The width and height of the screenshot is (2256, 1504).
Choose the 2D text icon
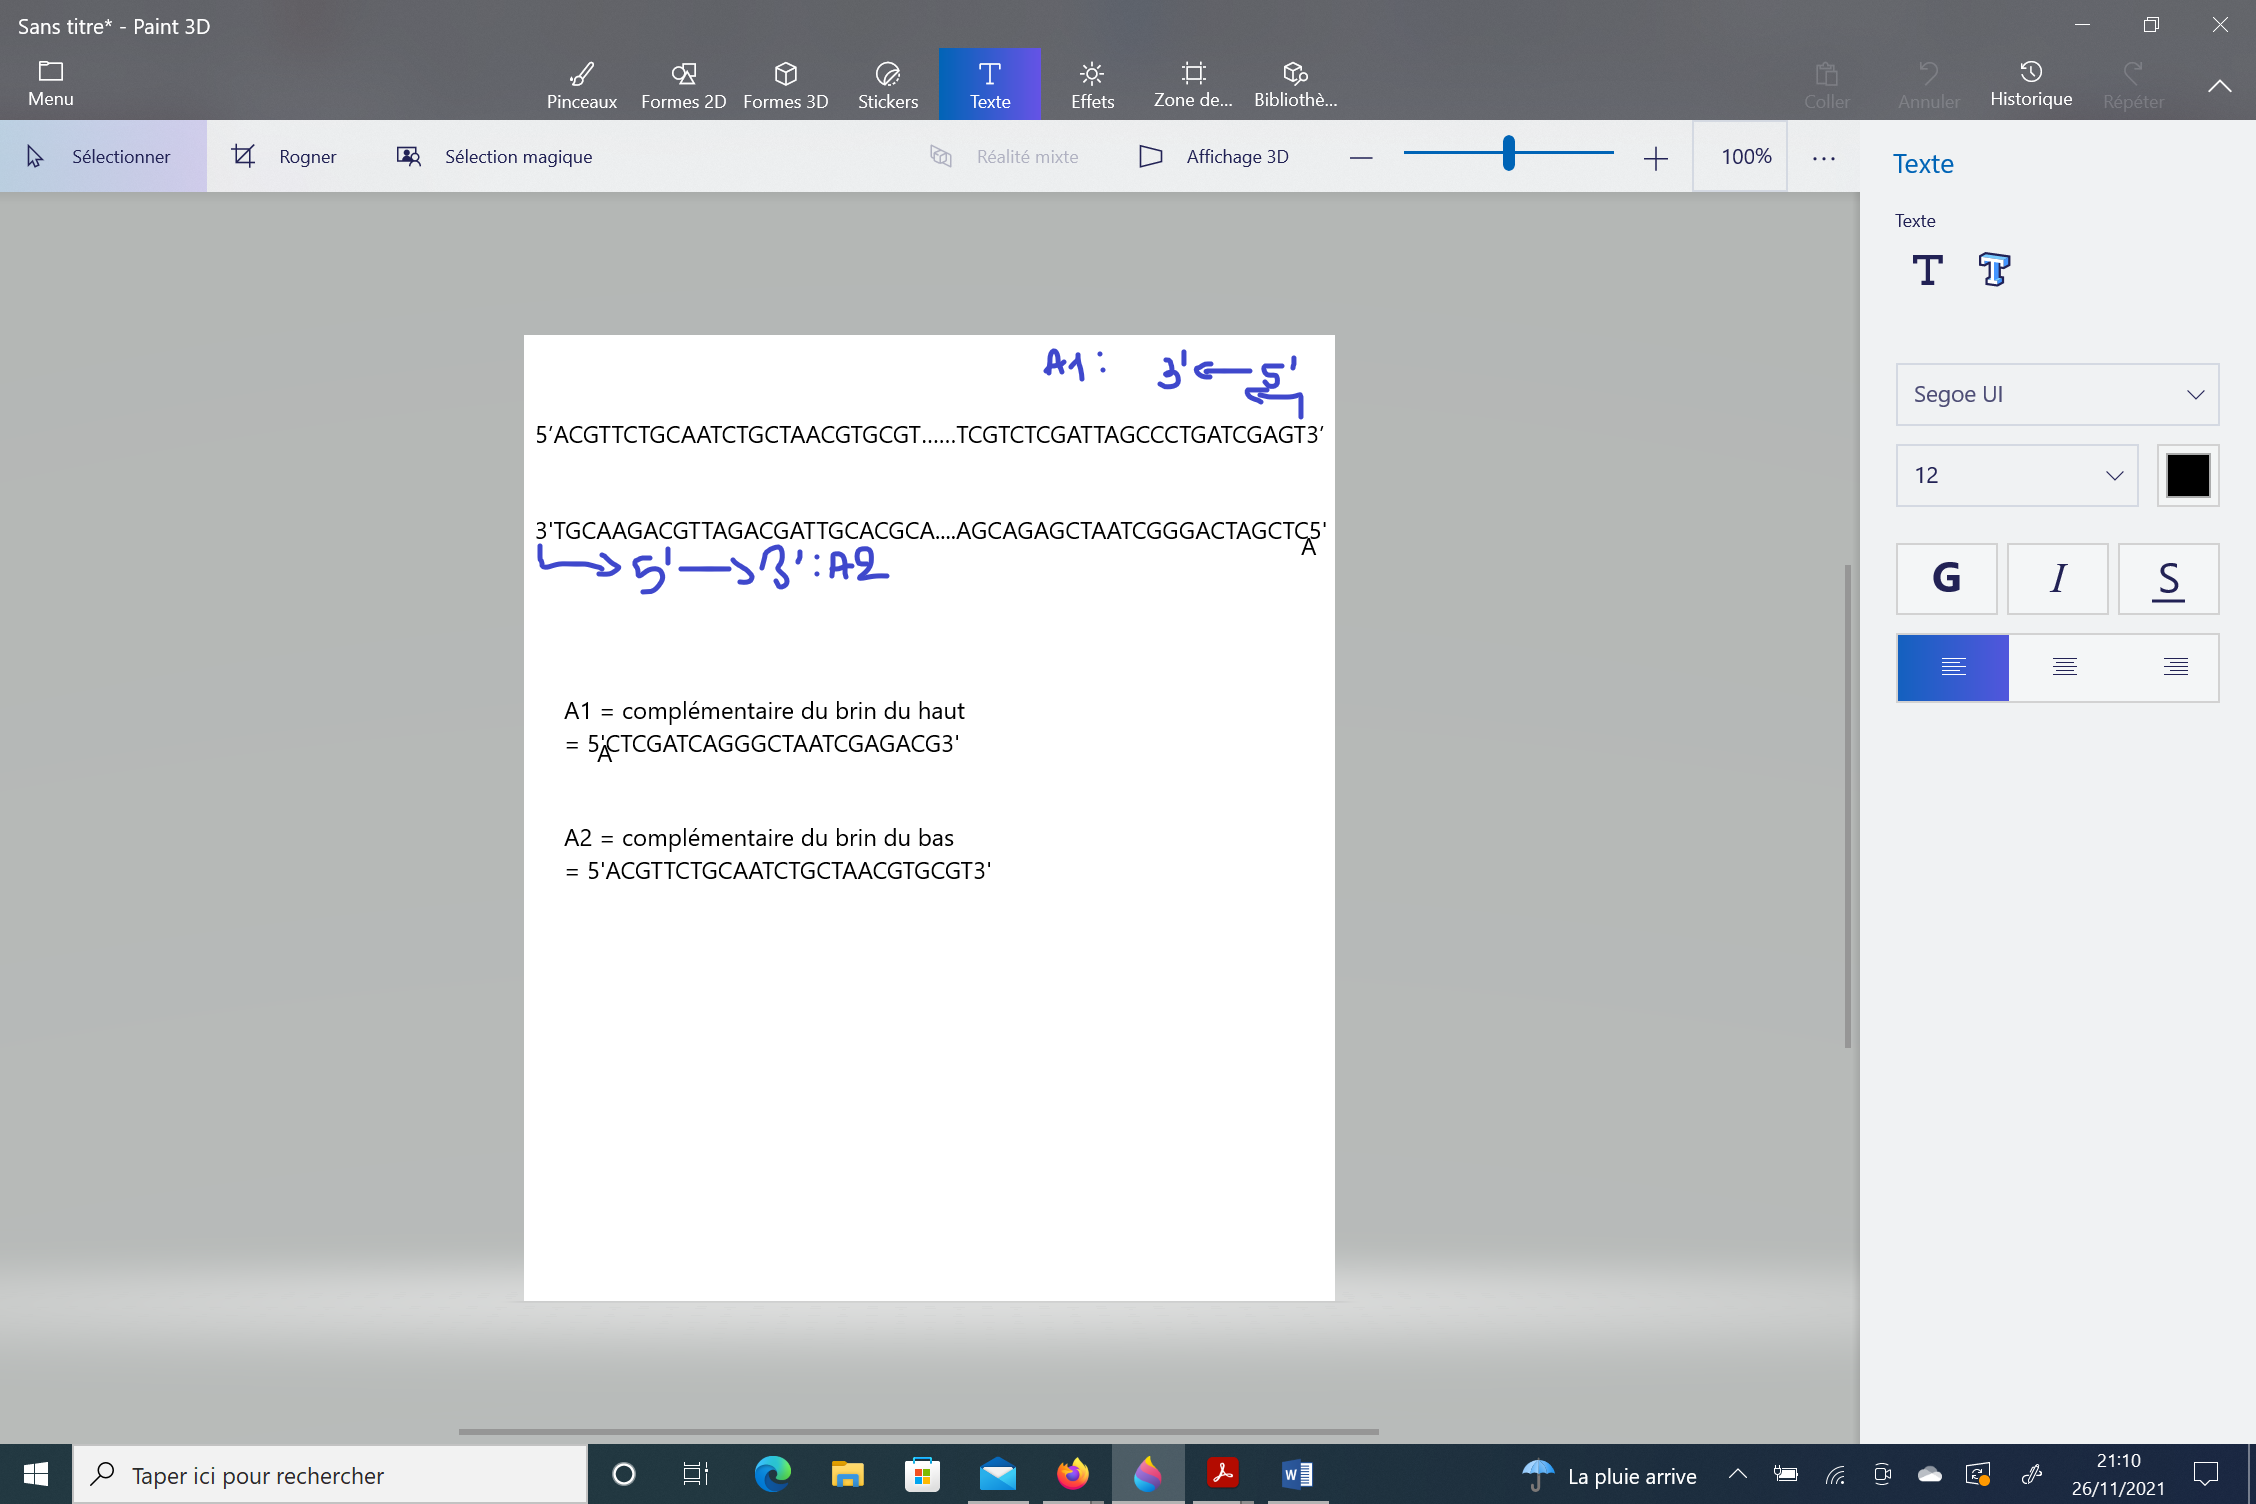pyautogui.click(x=1927, y=270)
